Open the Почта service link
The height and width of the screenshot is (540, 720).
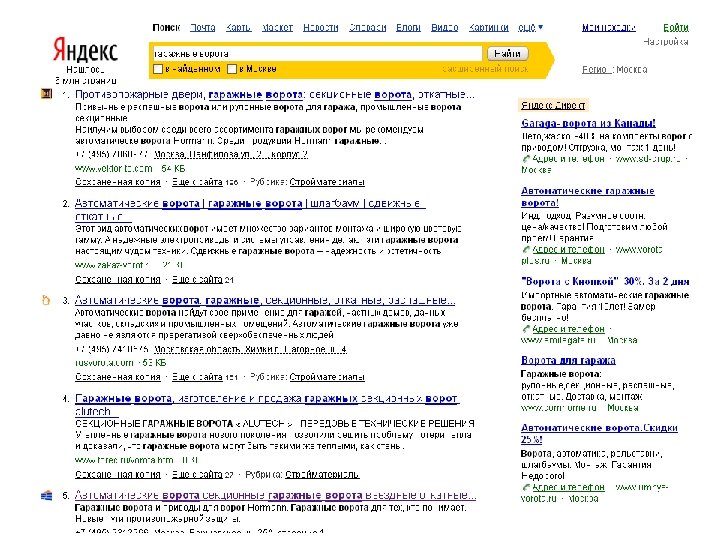202,28
